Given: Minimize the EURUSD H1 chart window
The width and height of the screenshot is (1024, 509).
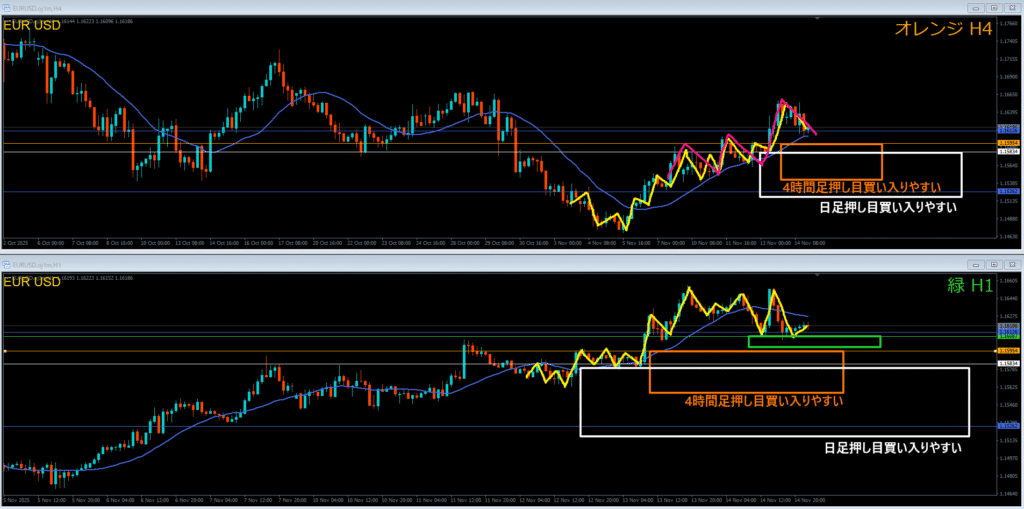Looking at the screenshot, I should (x=977, y=265).
